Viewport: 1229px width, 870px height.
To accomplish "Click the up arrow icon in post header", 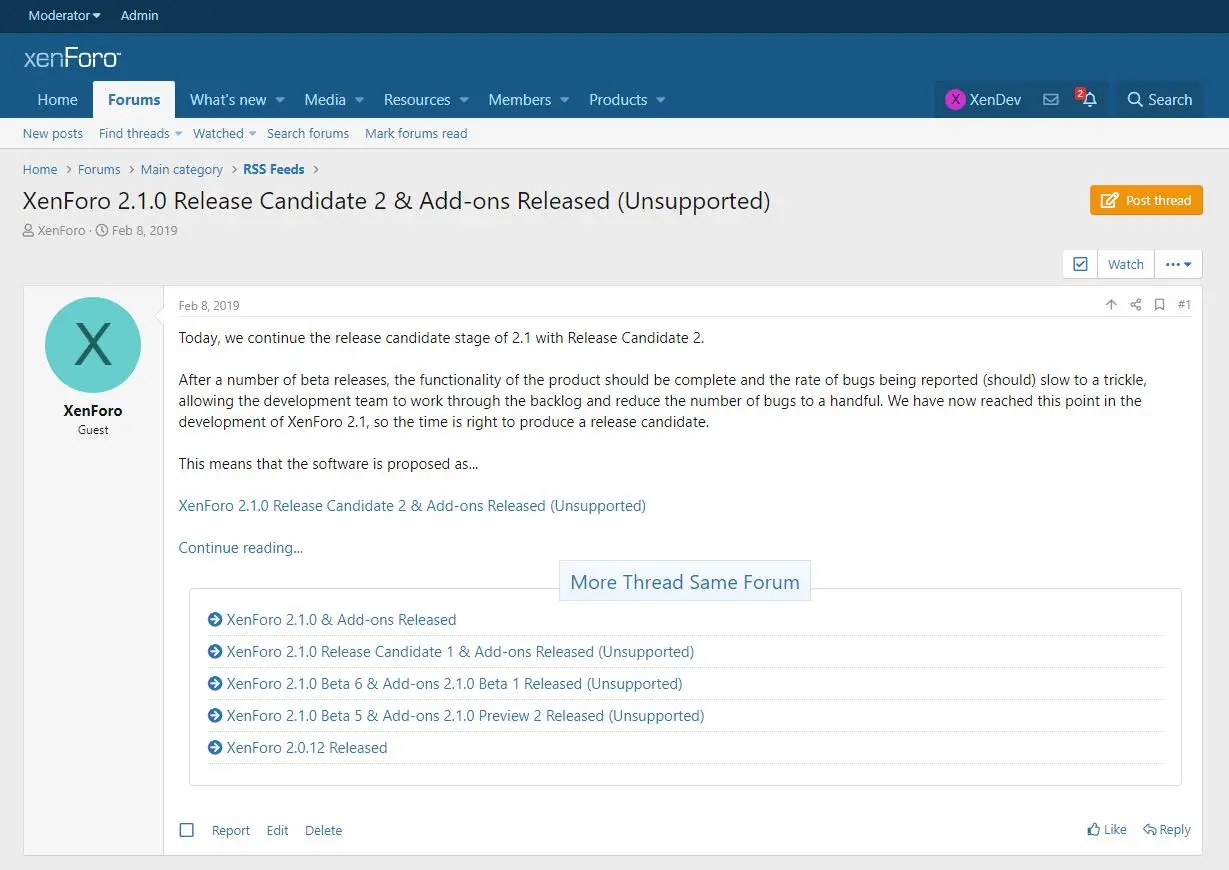I will [x=1111, y=305].
